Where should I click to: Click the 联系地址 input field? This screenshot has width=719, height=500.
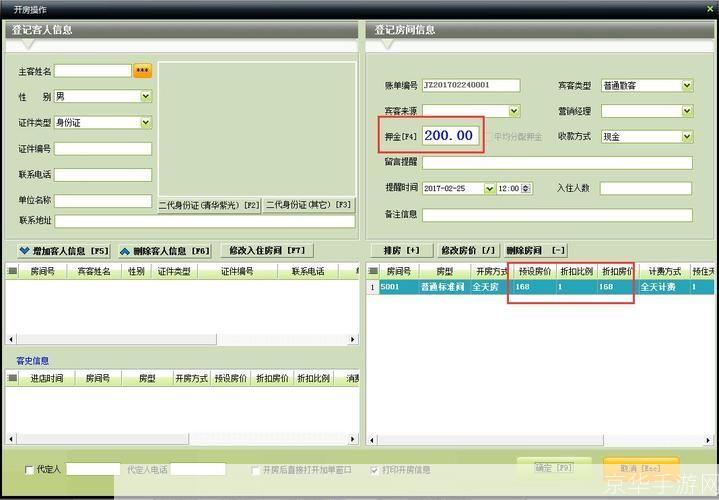pos(205,221)
